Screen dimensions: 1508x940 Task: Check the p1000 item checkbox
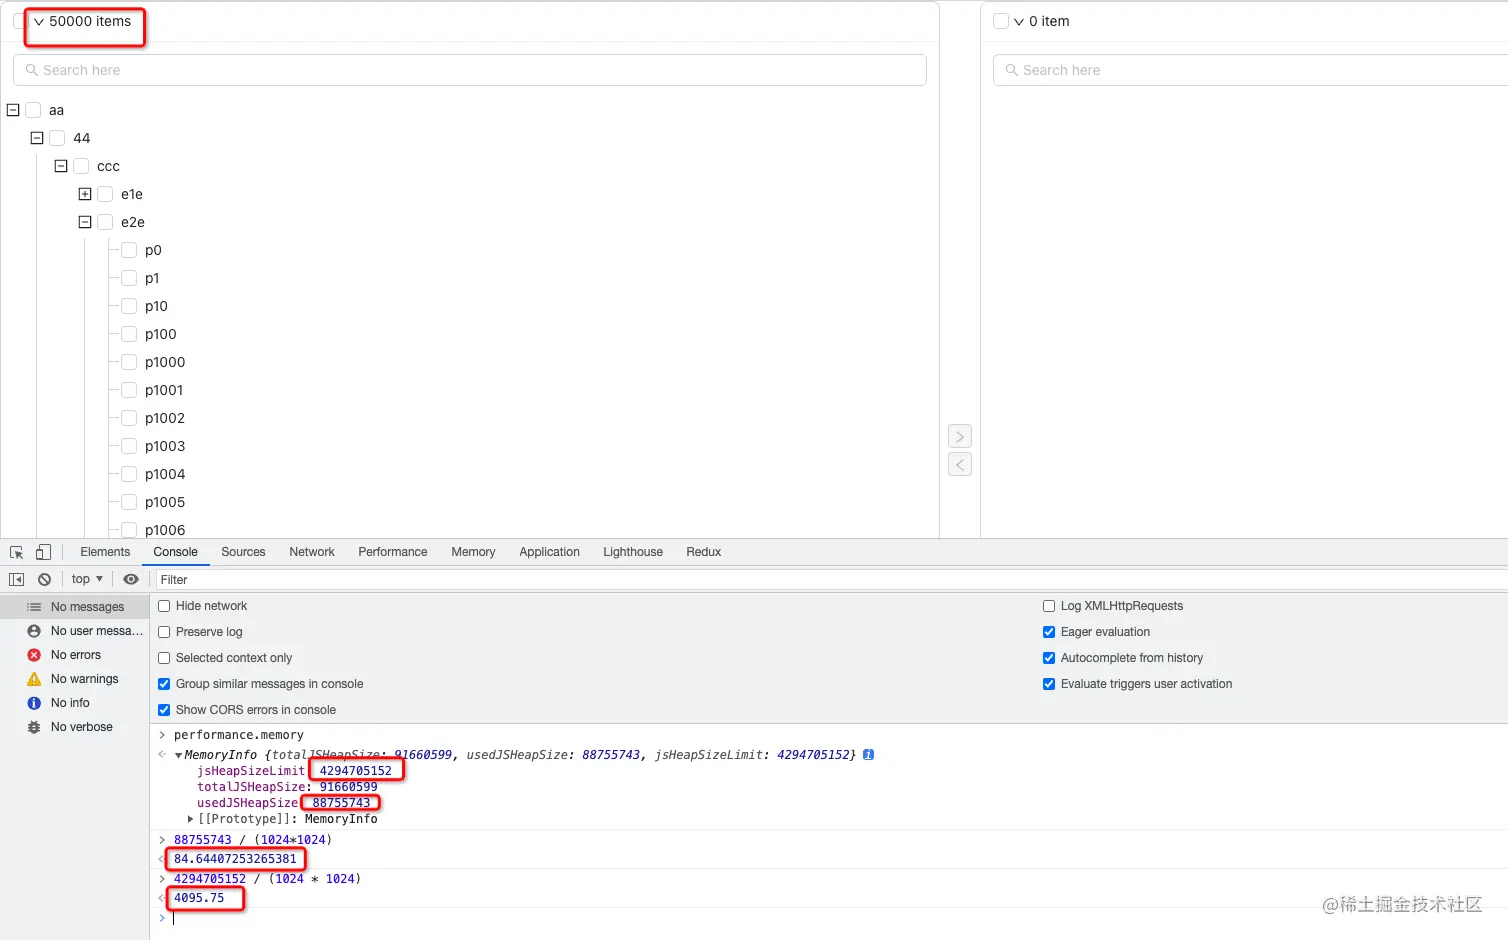click(129, 362)
